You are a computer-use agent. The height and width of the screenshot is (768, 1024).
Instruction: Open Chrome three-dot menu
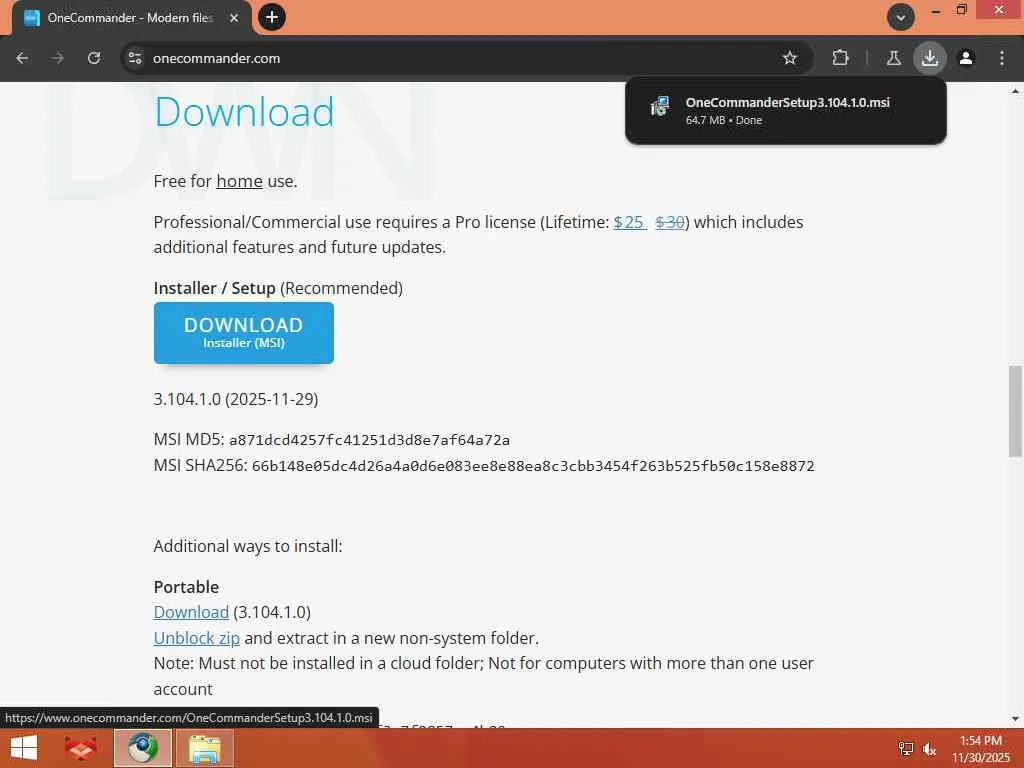tap(1002, 58)
